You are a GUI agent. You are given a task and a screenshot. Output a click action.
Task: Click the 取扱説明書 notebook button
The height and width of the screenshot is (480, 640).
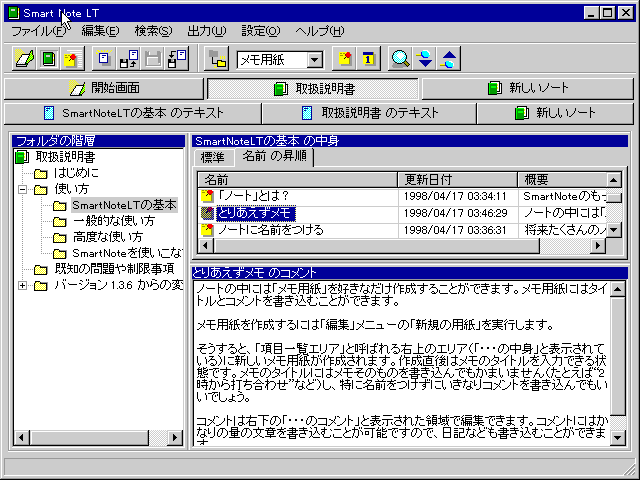point(313,89)
